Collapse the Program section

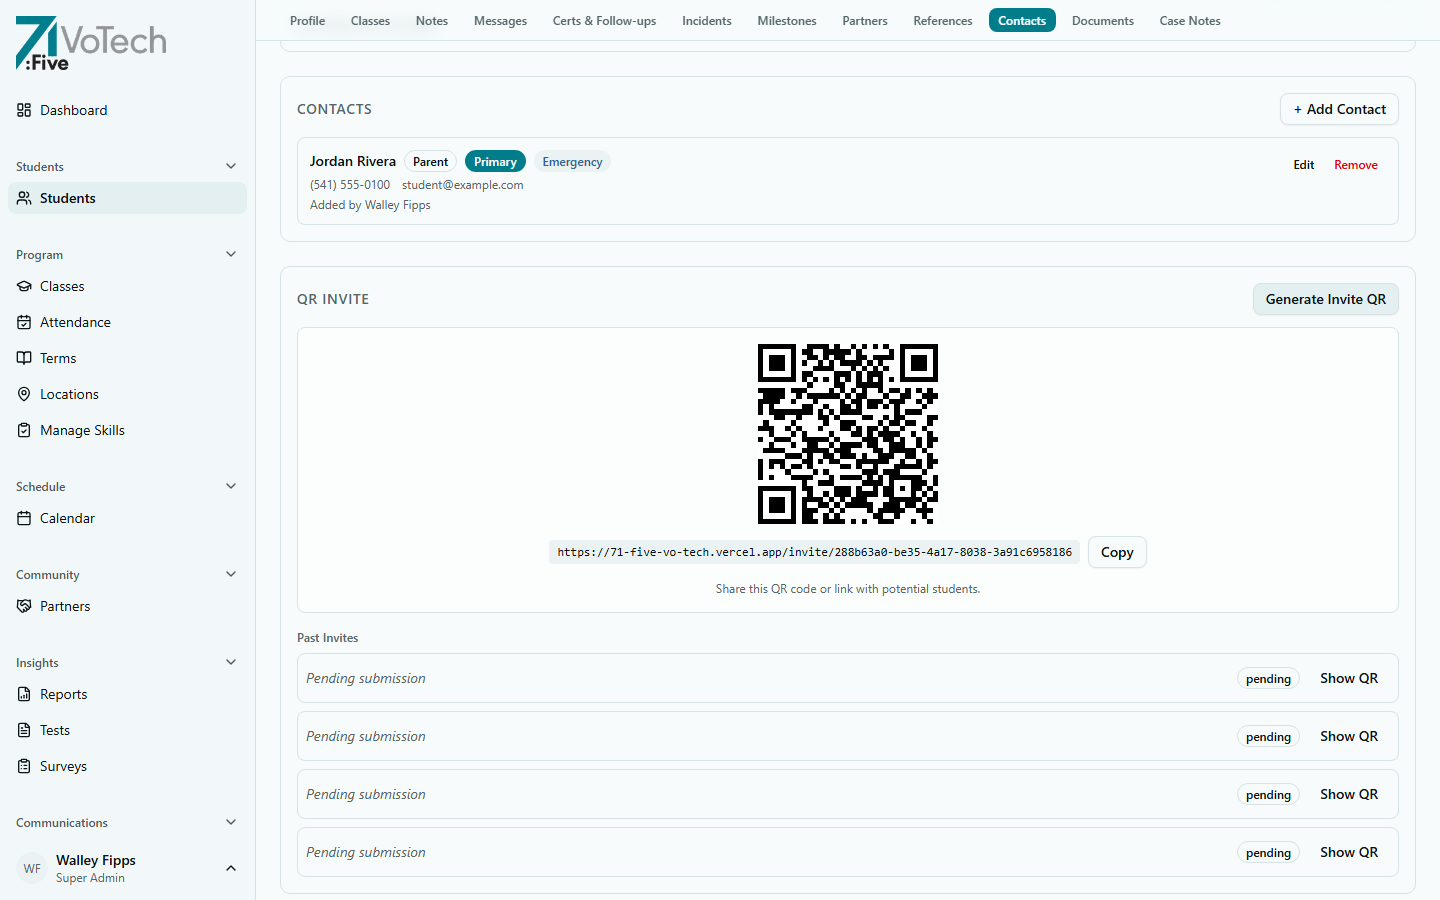coord(231,254)
